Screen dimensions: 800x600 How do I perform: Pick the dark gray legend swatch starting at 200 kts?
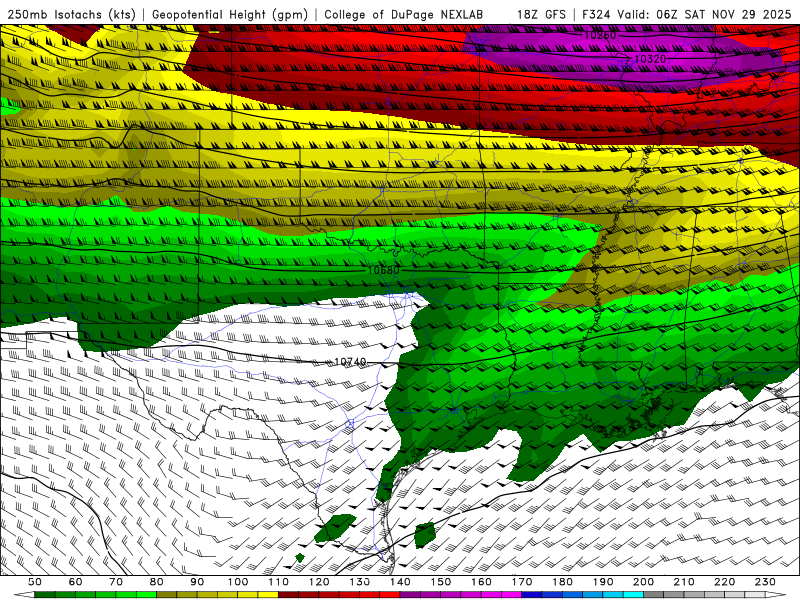(x=654, y=595)
